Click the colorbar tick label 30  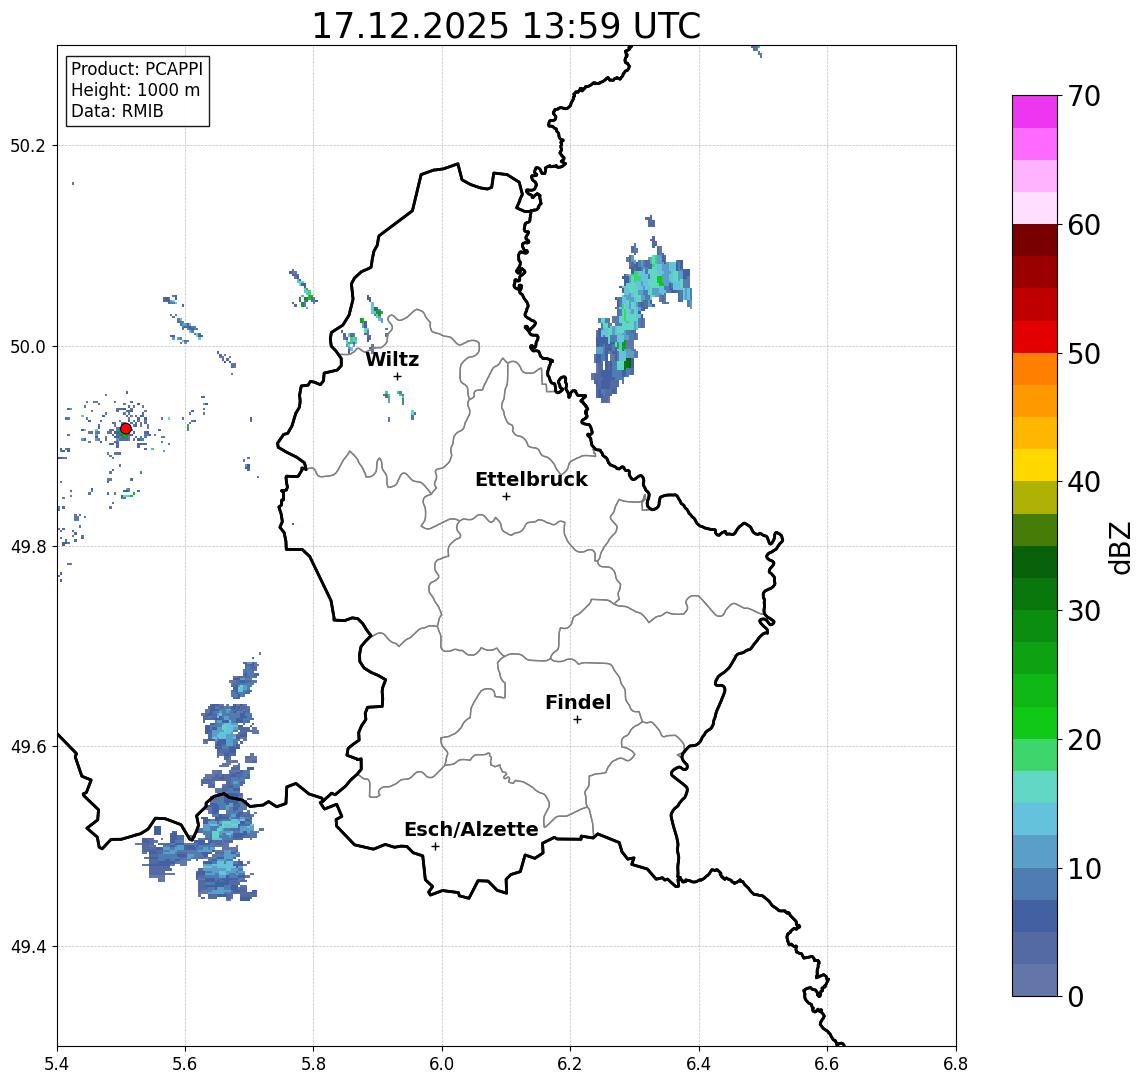(x=1084, y=611)
